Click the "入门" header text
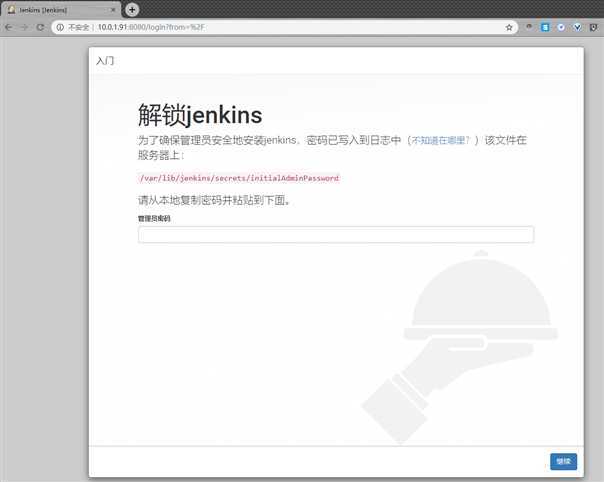Viewport: 604px width, 482px height. 105,61
